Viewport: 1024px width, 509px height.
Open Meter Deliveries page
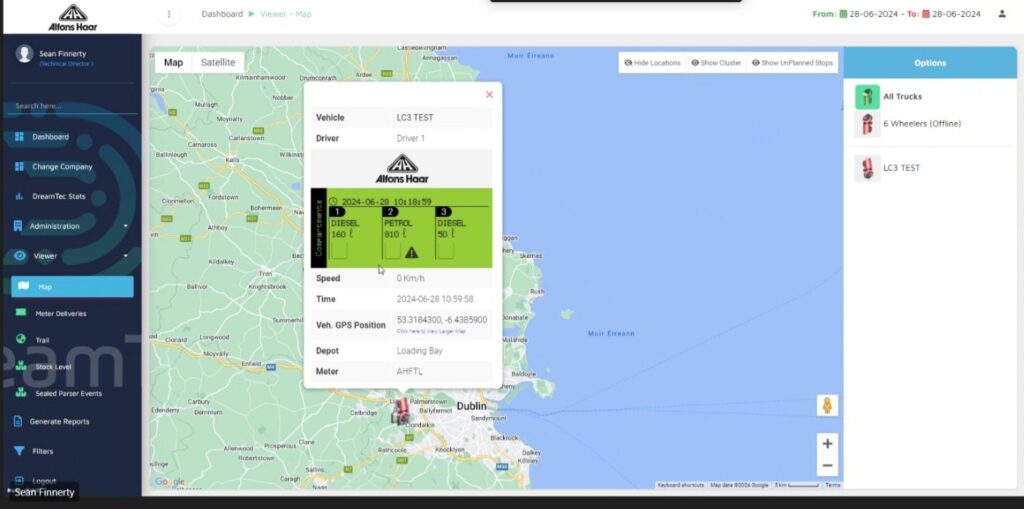pos(60,314)
